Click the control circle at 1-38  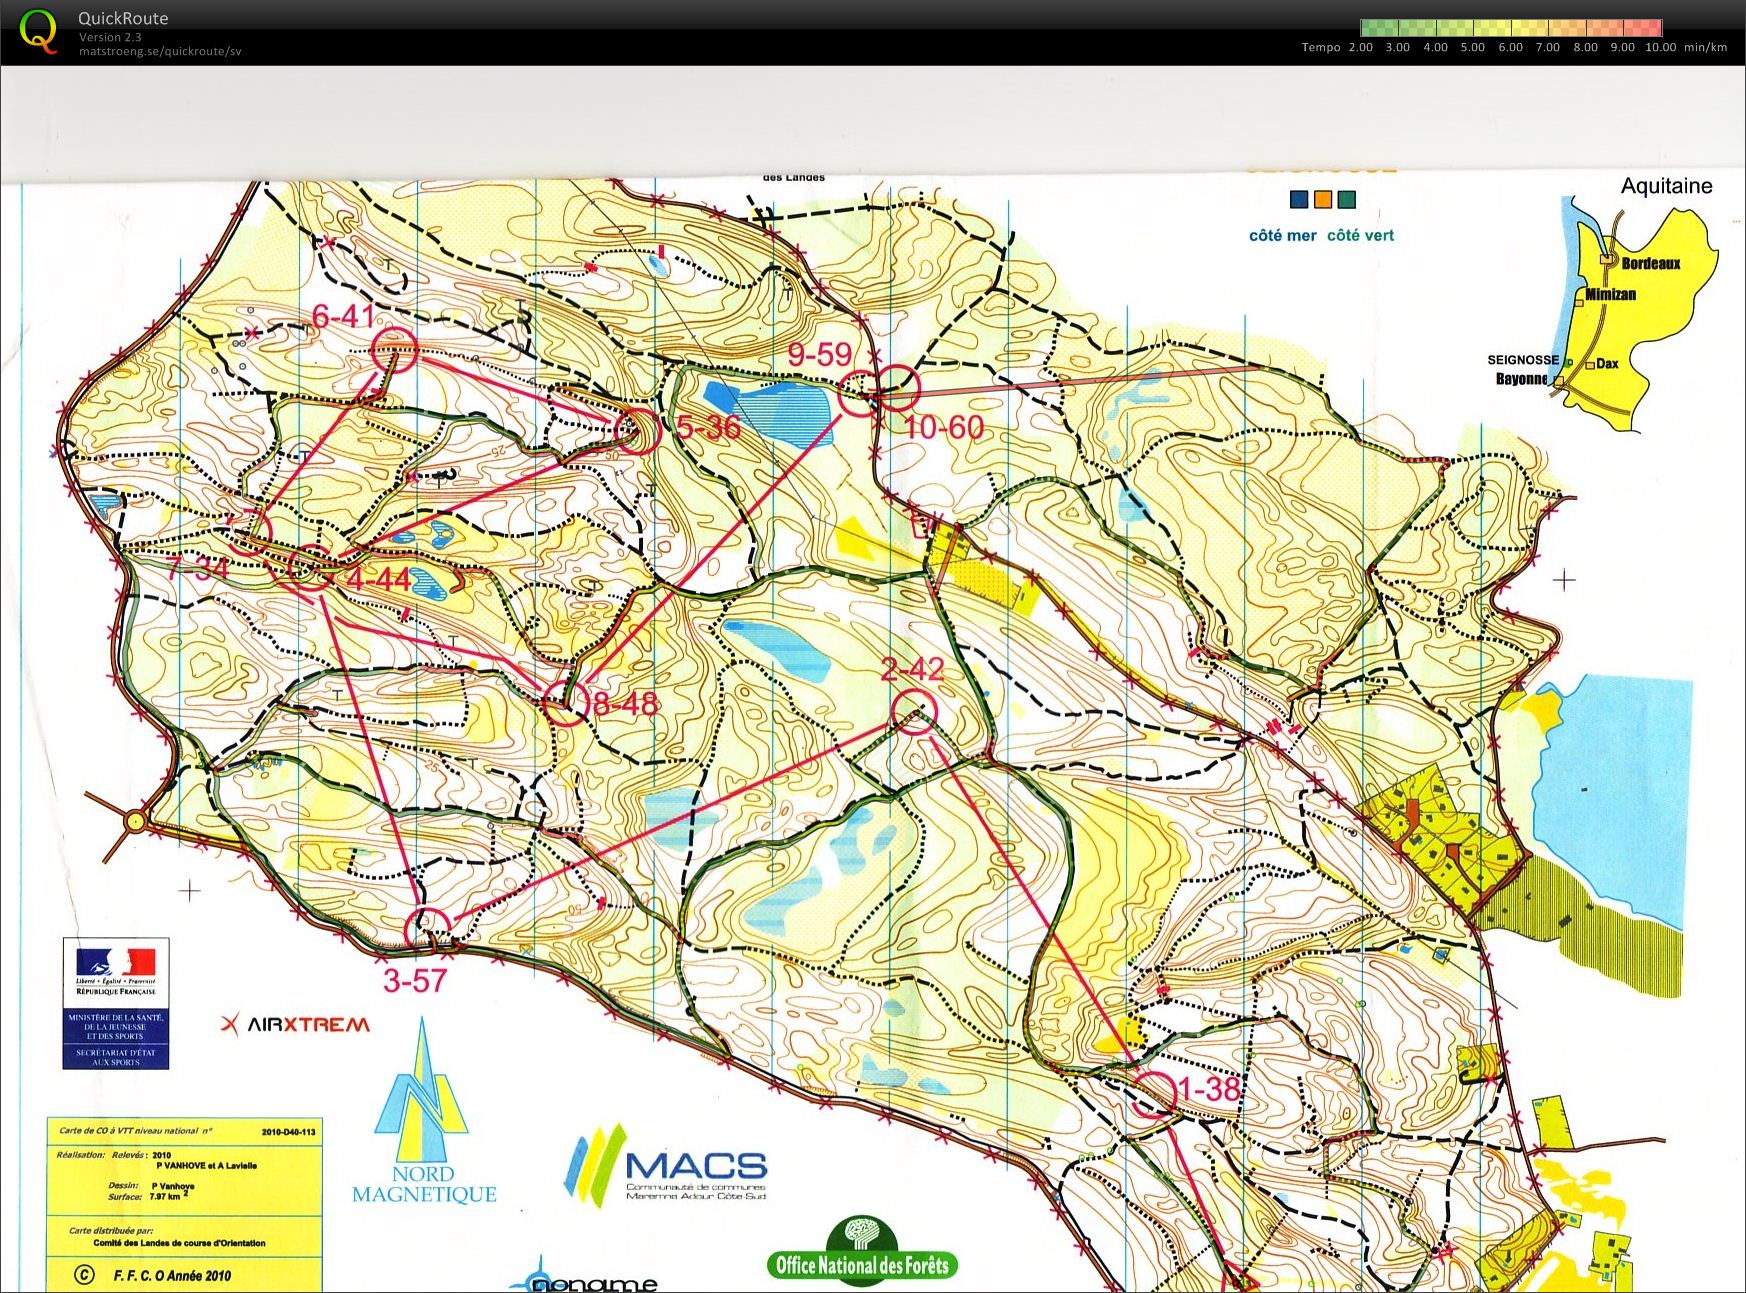point(1154,1094)
